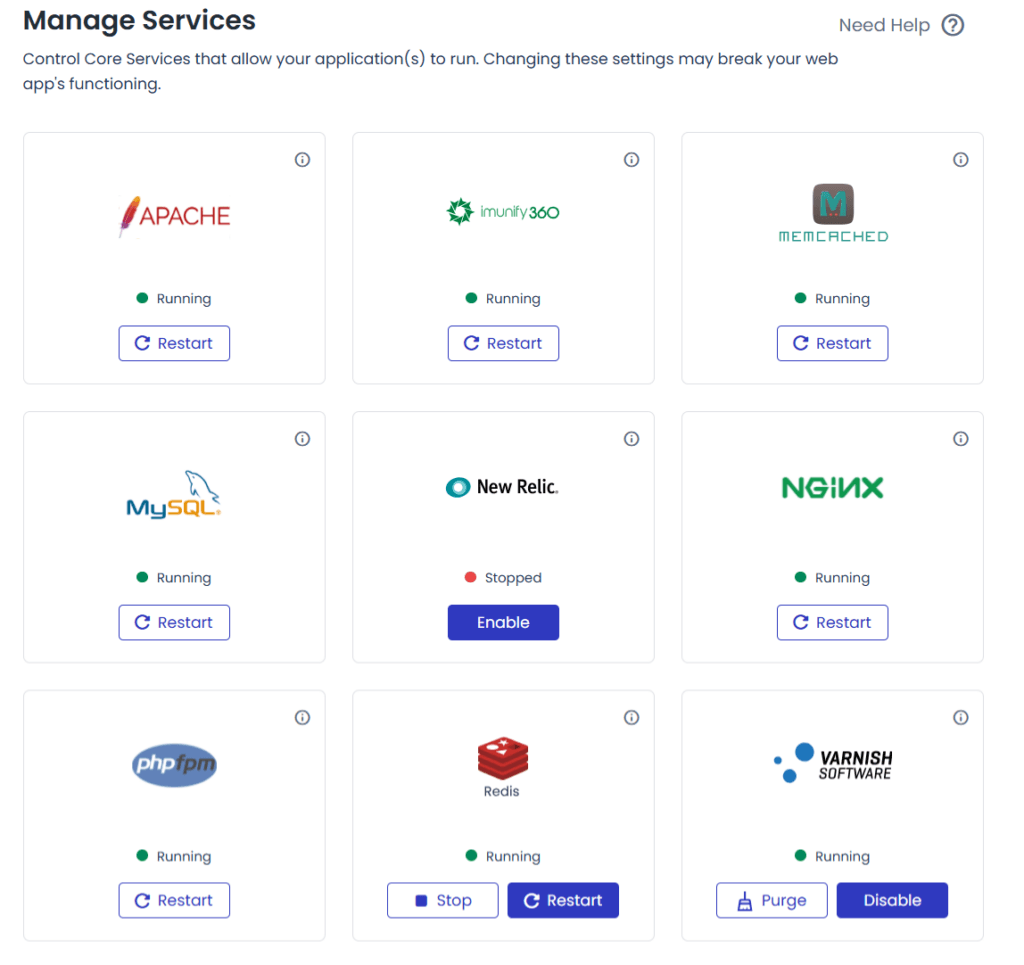Restart the Apache service

174,343
